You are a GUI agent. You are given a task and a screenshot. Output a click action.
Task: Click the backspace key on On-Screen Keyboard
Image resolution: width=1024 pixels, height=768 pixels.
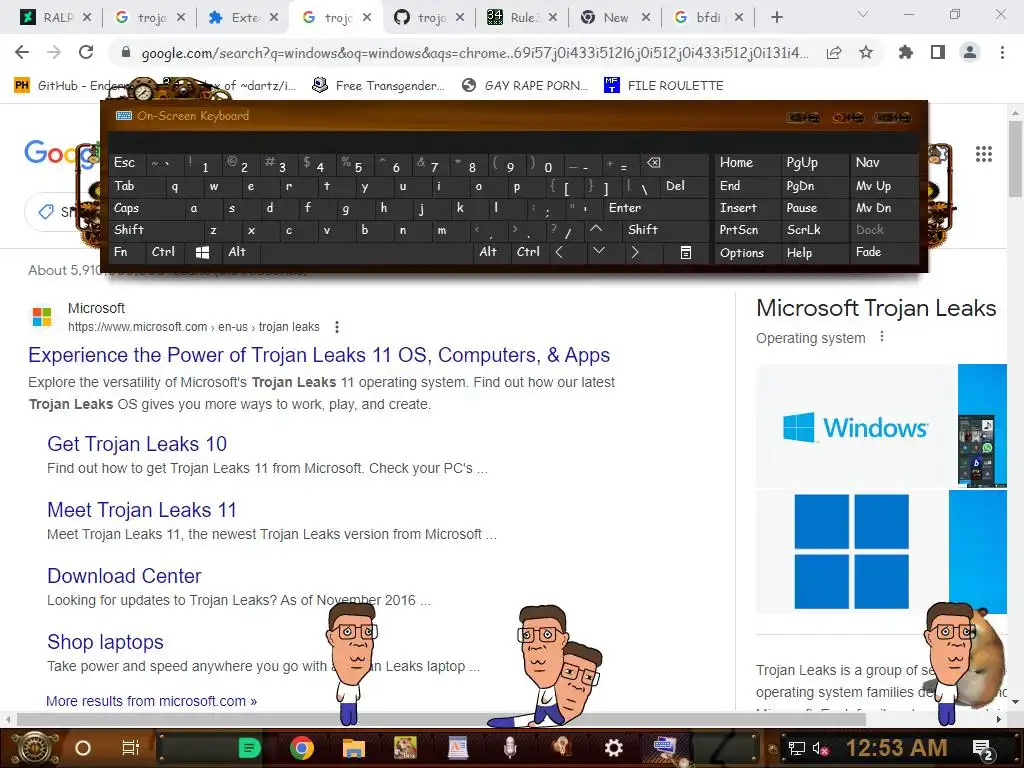coord(653,163)
